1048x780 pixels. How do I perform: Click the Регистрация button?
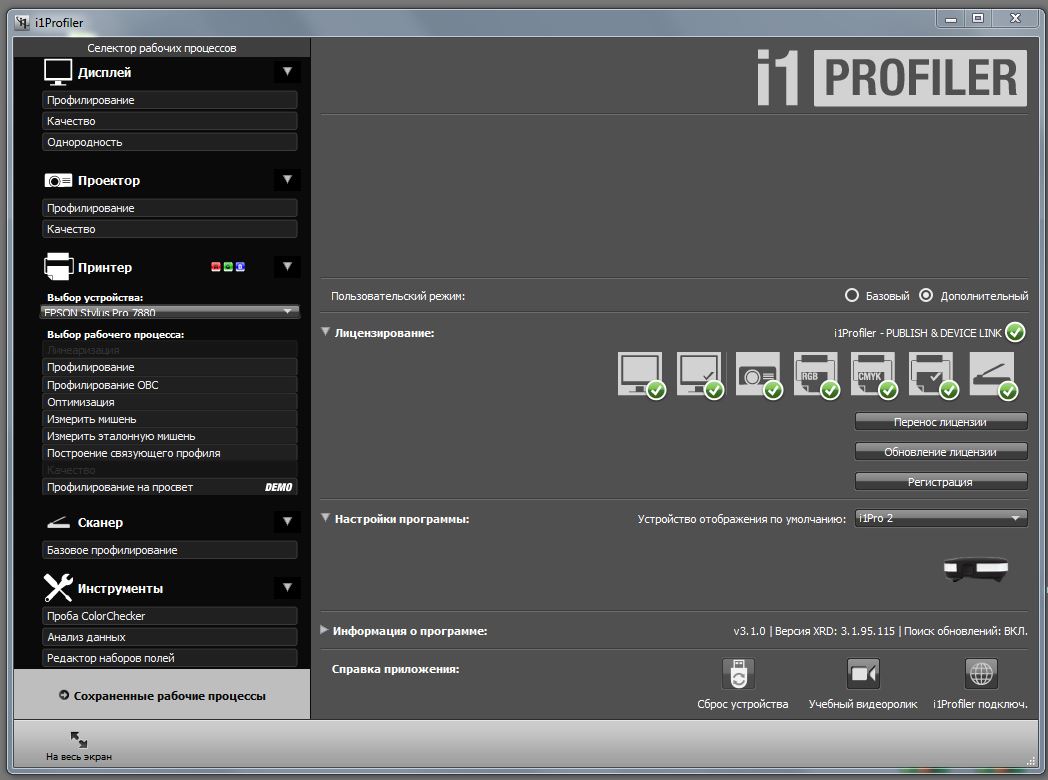(941, 482)
